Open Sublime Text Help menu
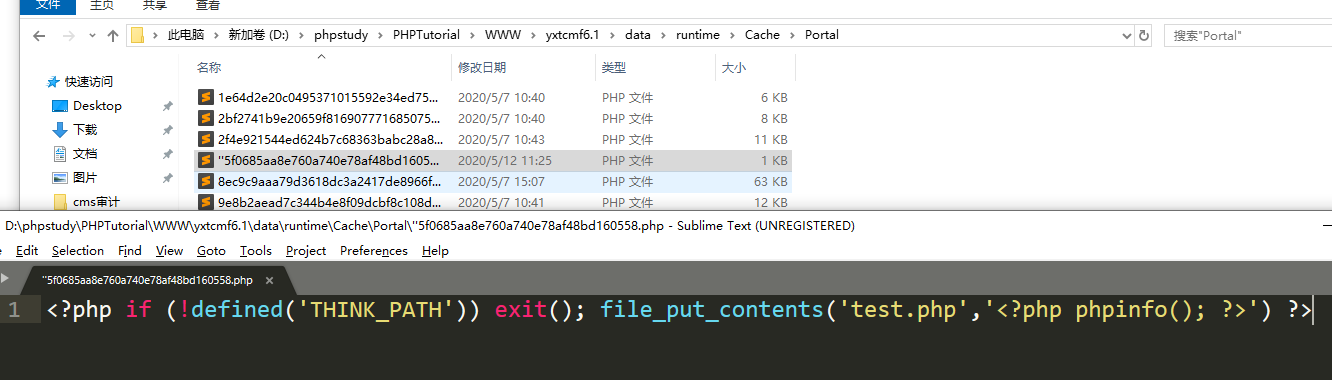Screen dimensions: 1332x380 pyautogui.click(x=435, y=251)
